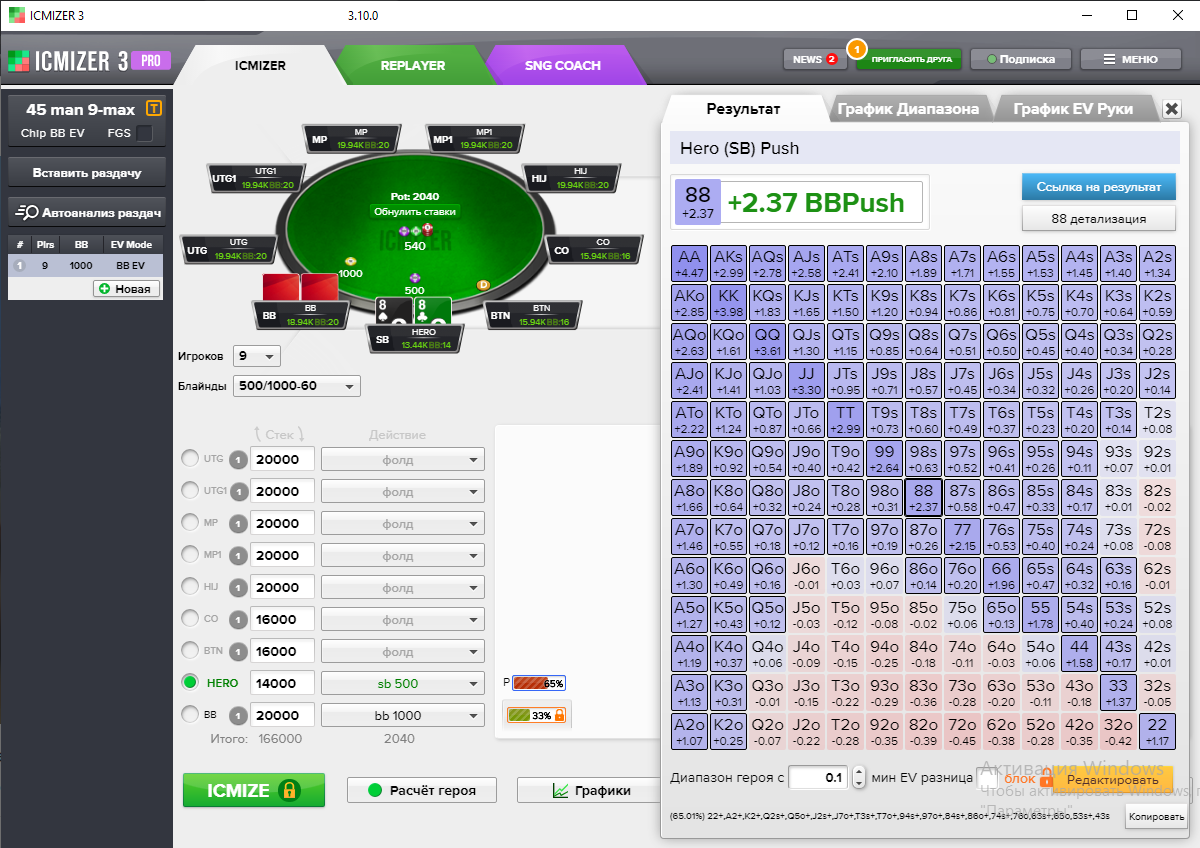Image resolution: width=1200 pixels, height=848 pixels.
Task: Enable the FGS checkbox
Action: point(145,133)
